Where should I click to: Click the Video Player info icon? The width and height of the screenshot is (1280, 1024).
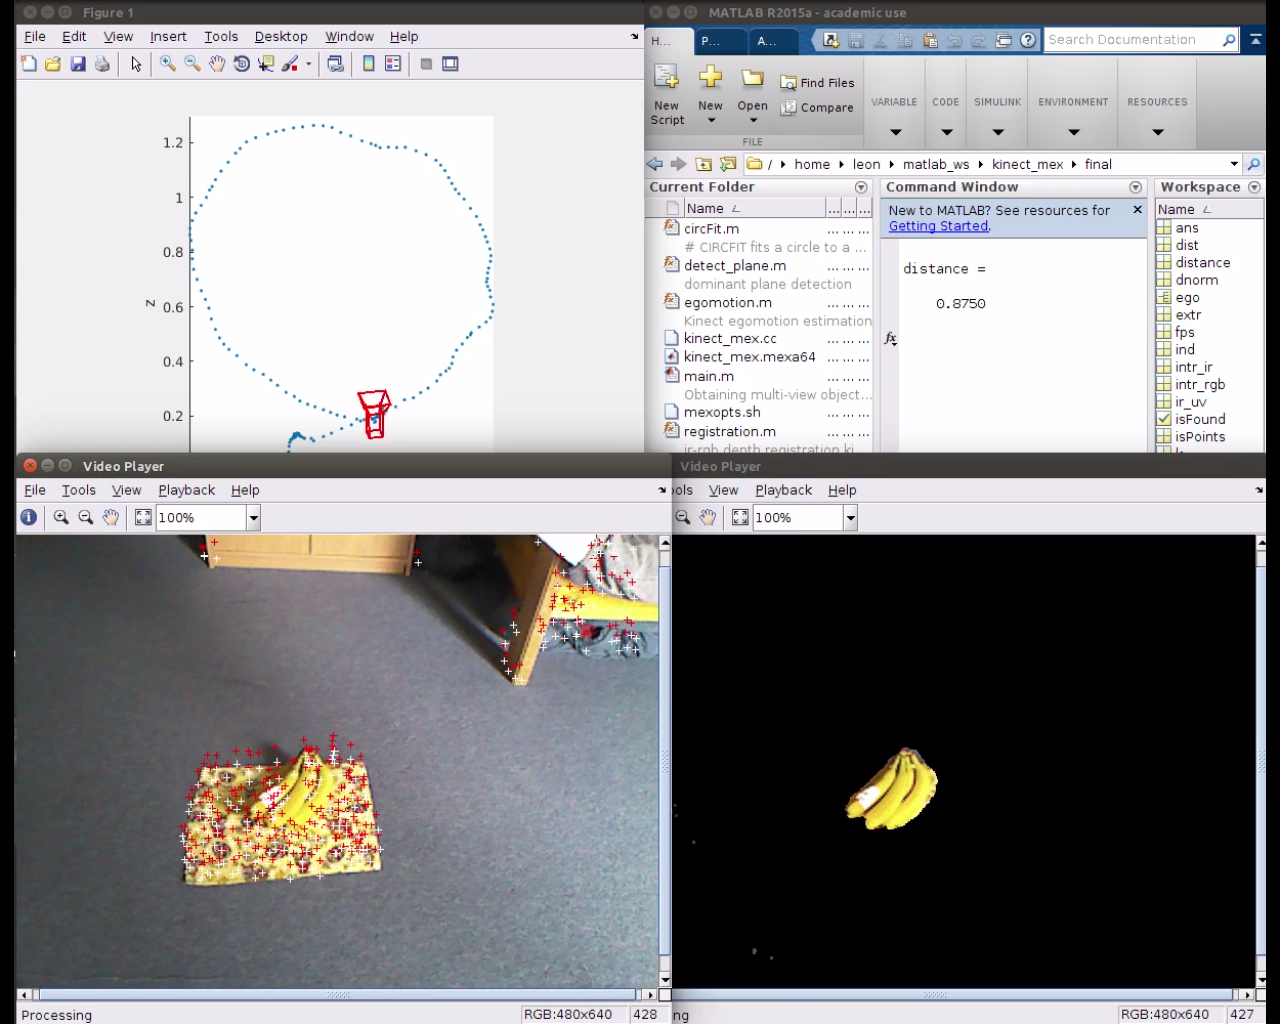pyautogui.click(x=29, y=517)
